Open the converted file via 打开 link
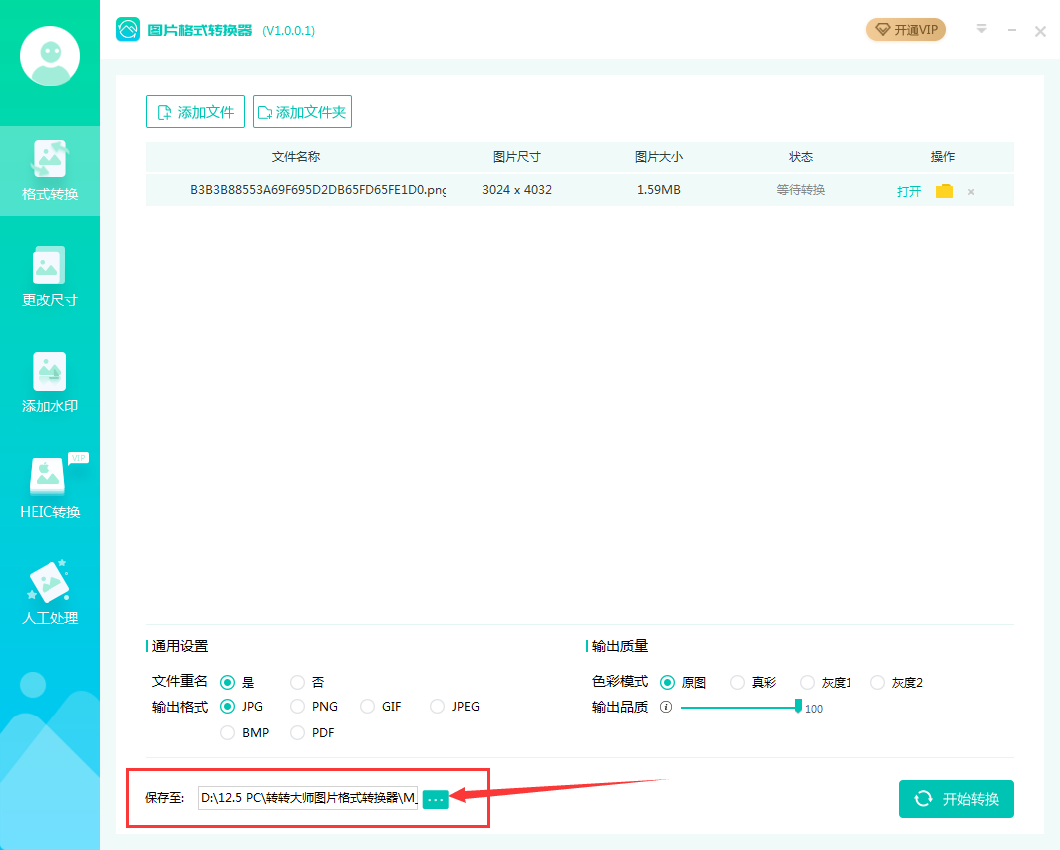Viewport: 1060px width, 850px height. click(908, 190)
